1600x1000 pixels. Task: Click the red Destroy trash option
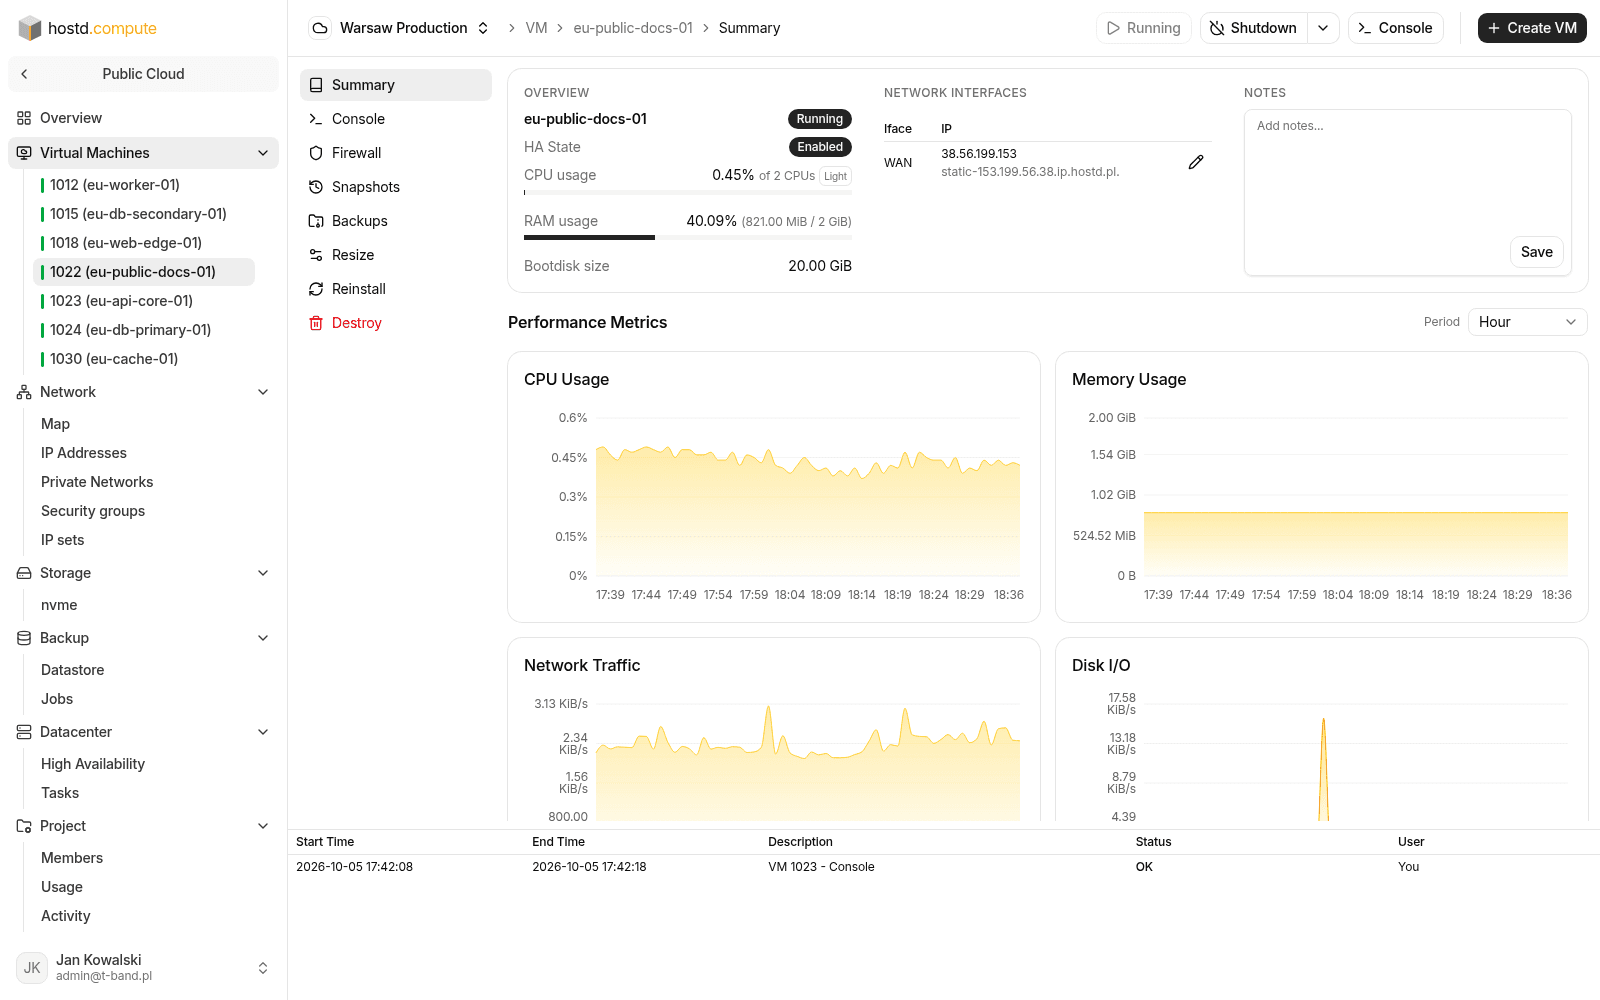click(395, 323)
